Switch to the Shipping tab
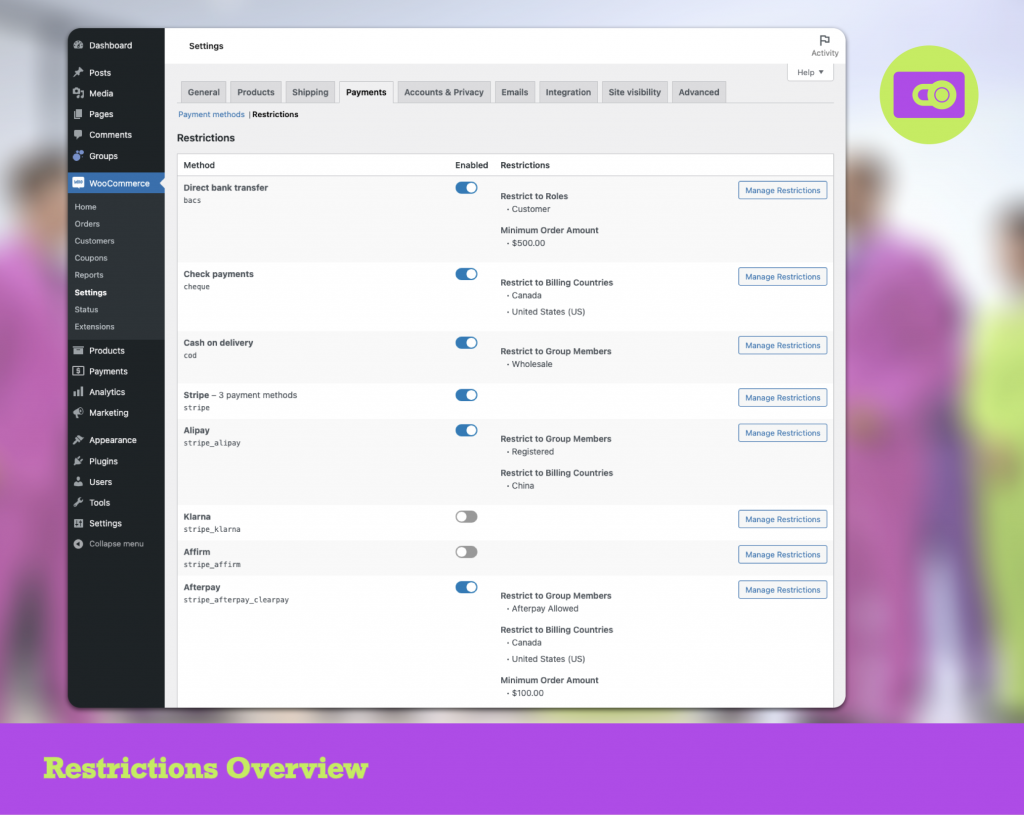Image resolution: width=1024 pixels, height=815 pixels. (x=310, y=92)
